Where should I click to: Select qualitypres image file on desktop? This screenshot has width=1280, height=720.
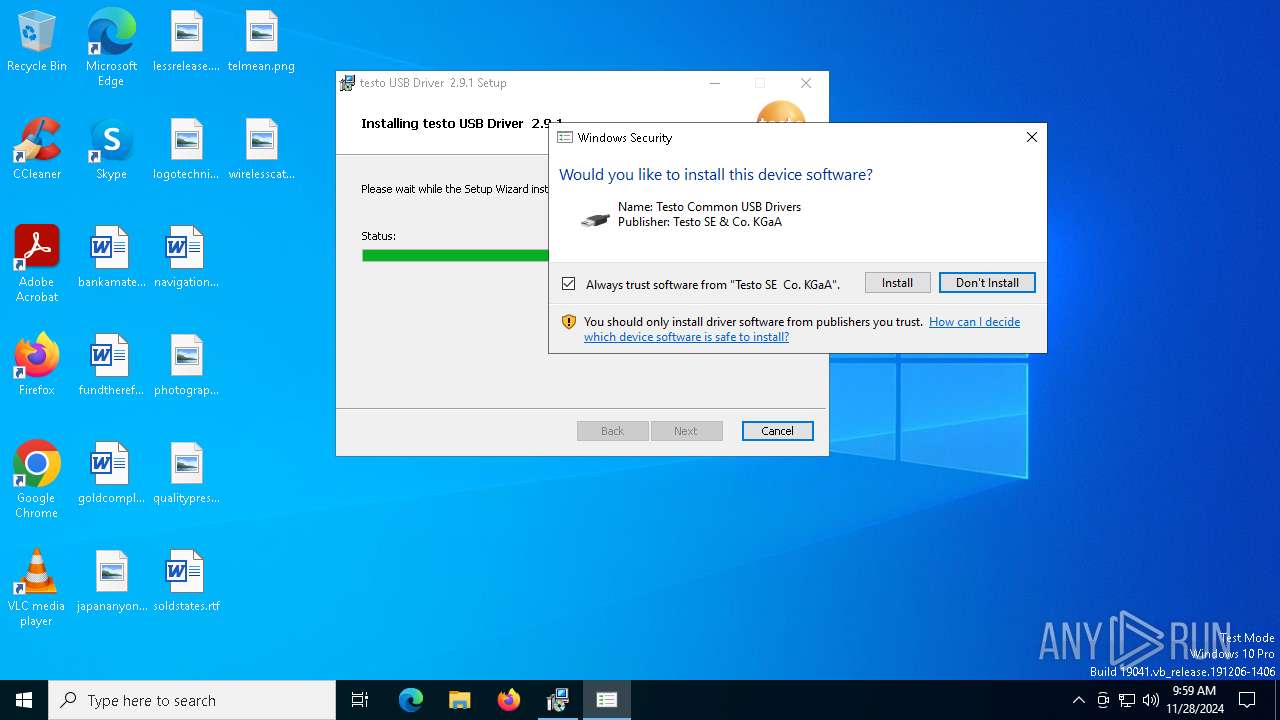tap(186, 474)
